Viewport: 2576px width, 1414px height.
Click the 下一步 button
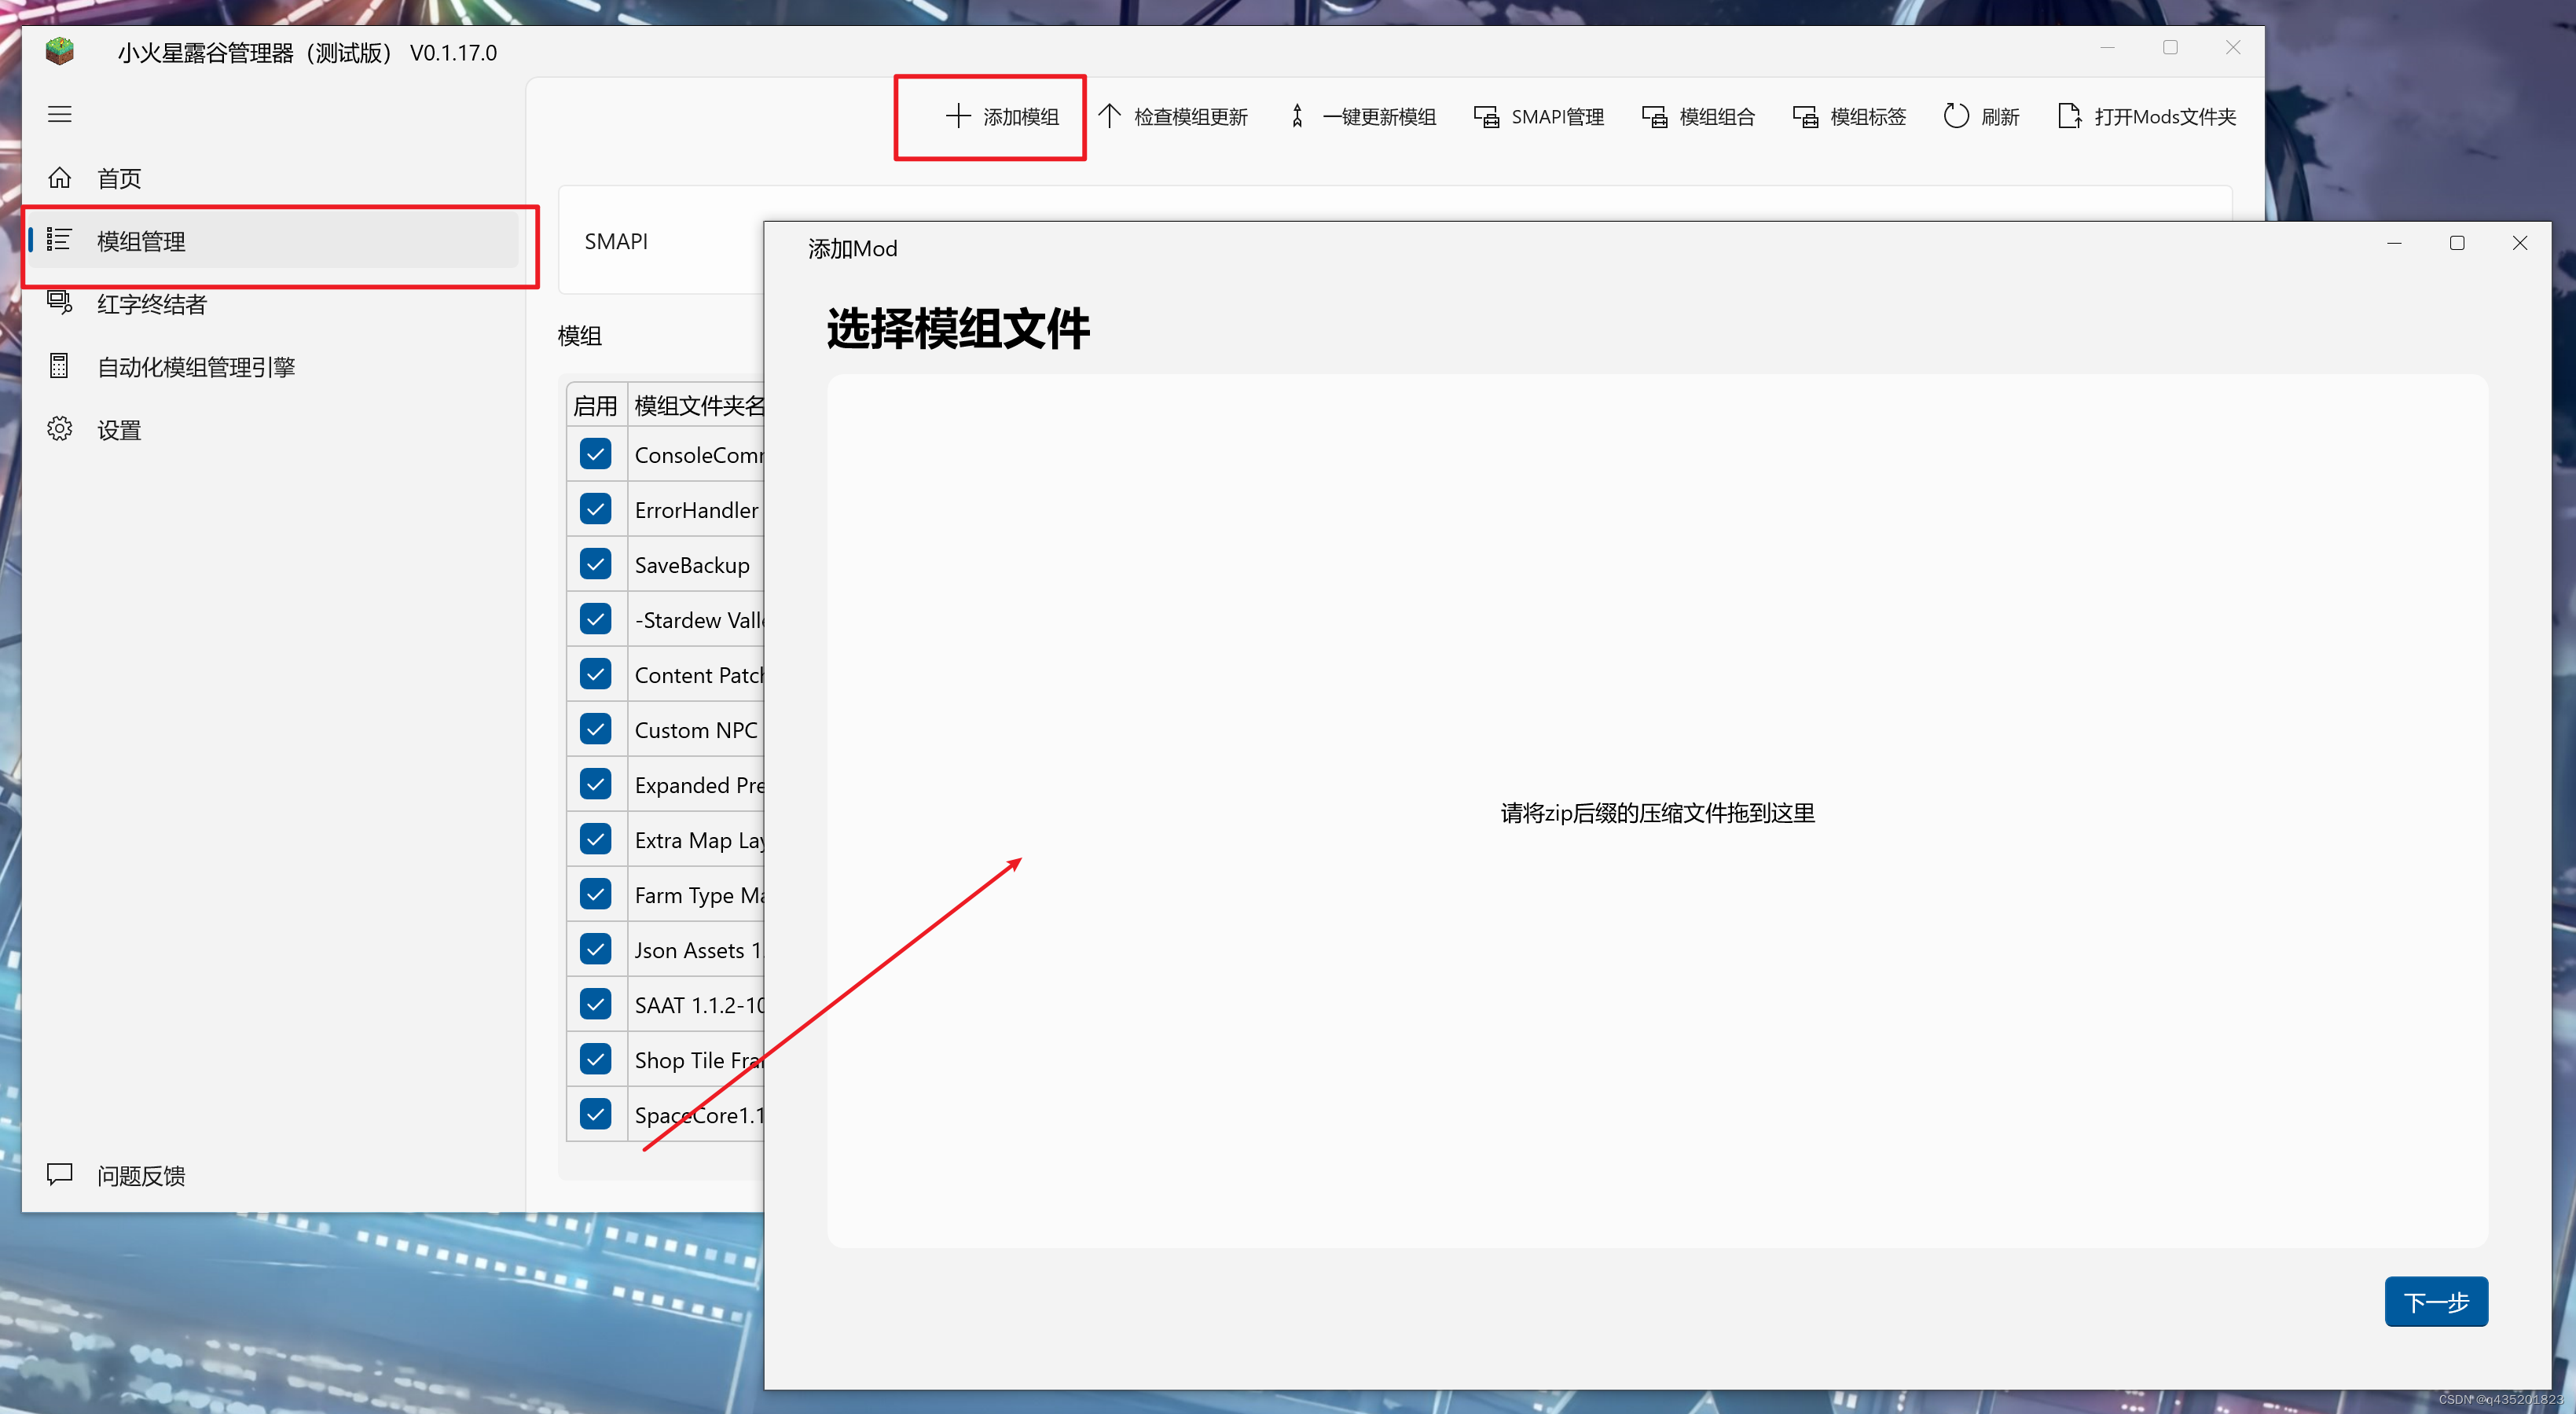point(2435,1301)
